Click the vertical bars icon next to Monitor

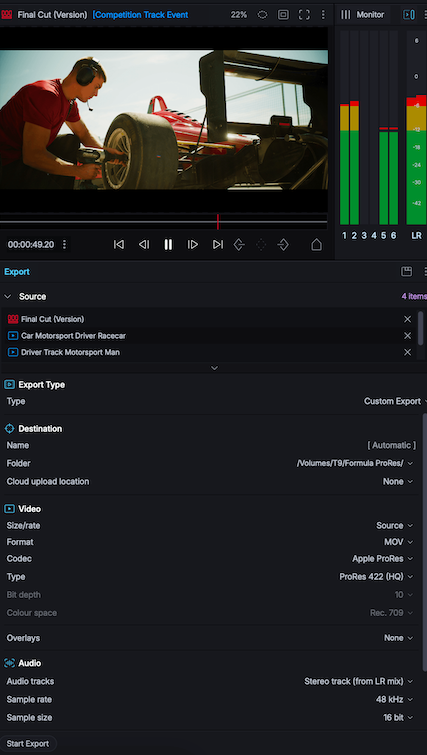[346, 15]
